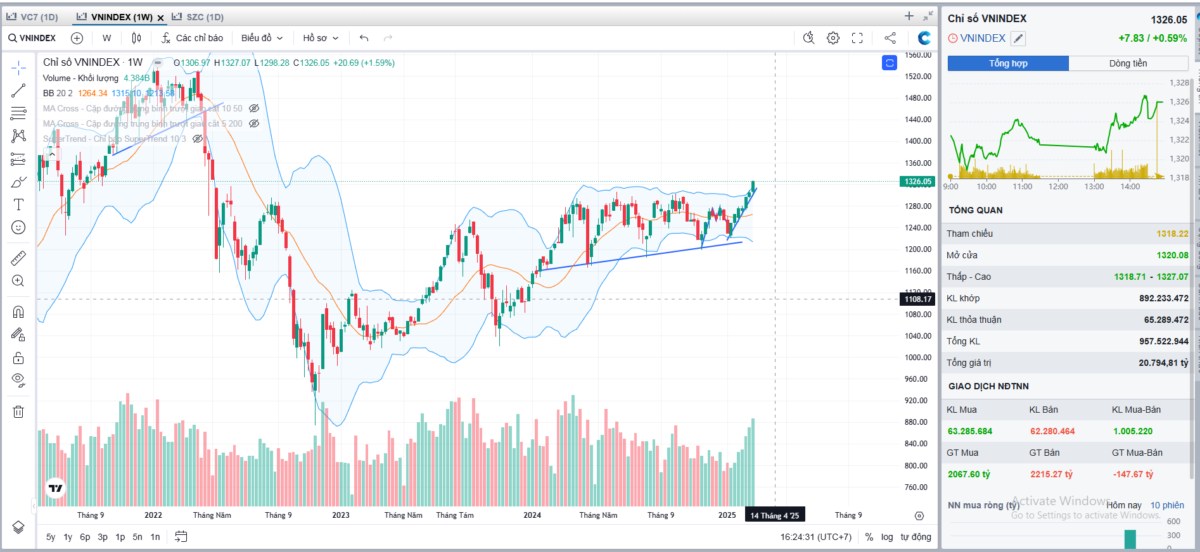This screenshot has width=1200, height=552.
Task: Click the share chart icon
Action: [x=890, y=38]
